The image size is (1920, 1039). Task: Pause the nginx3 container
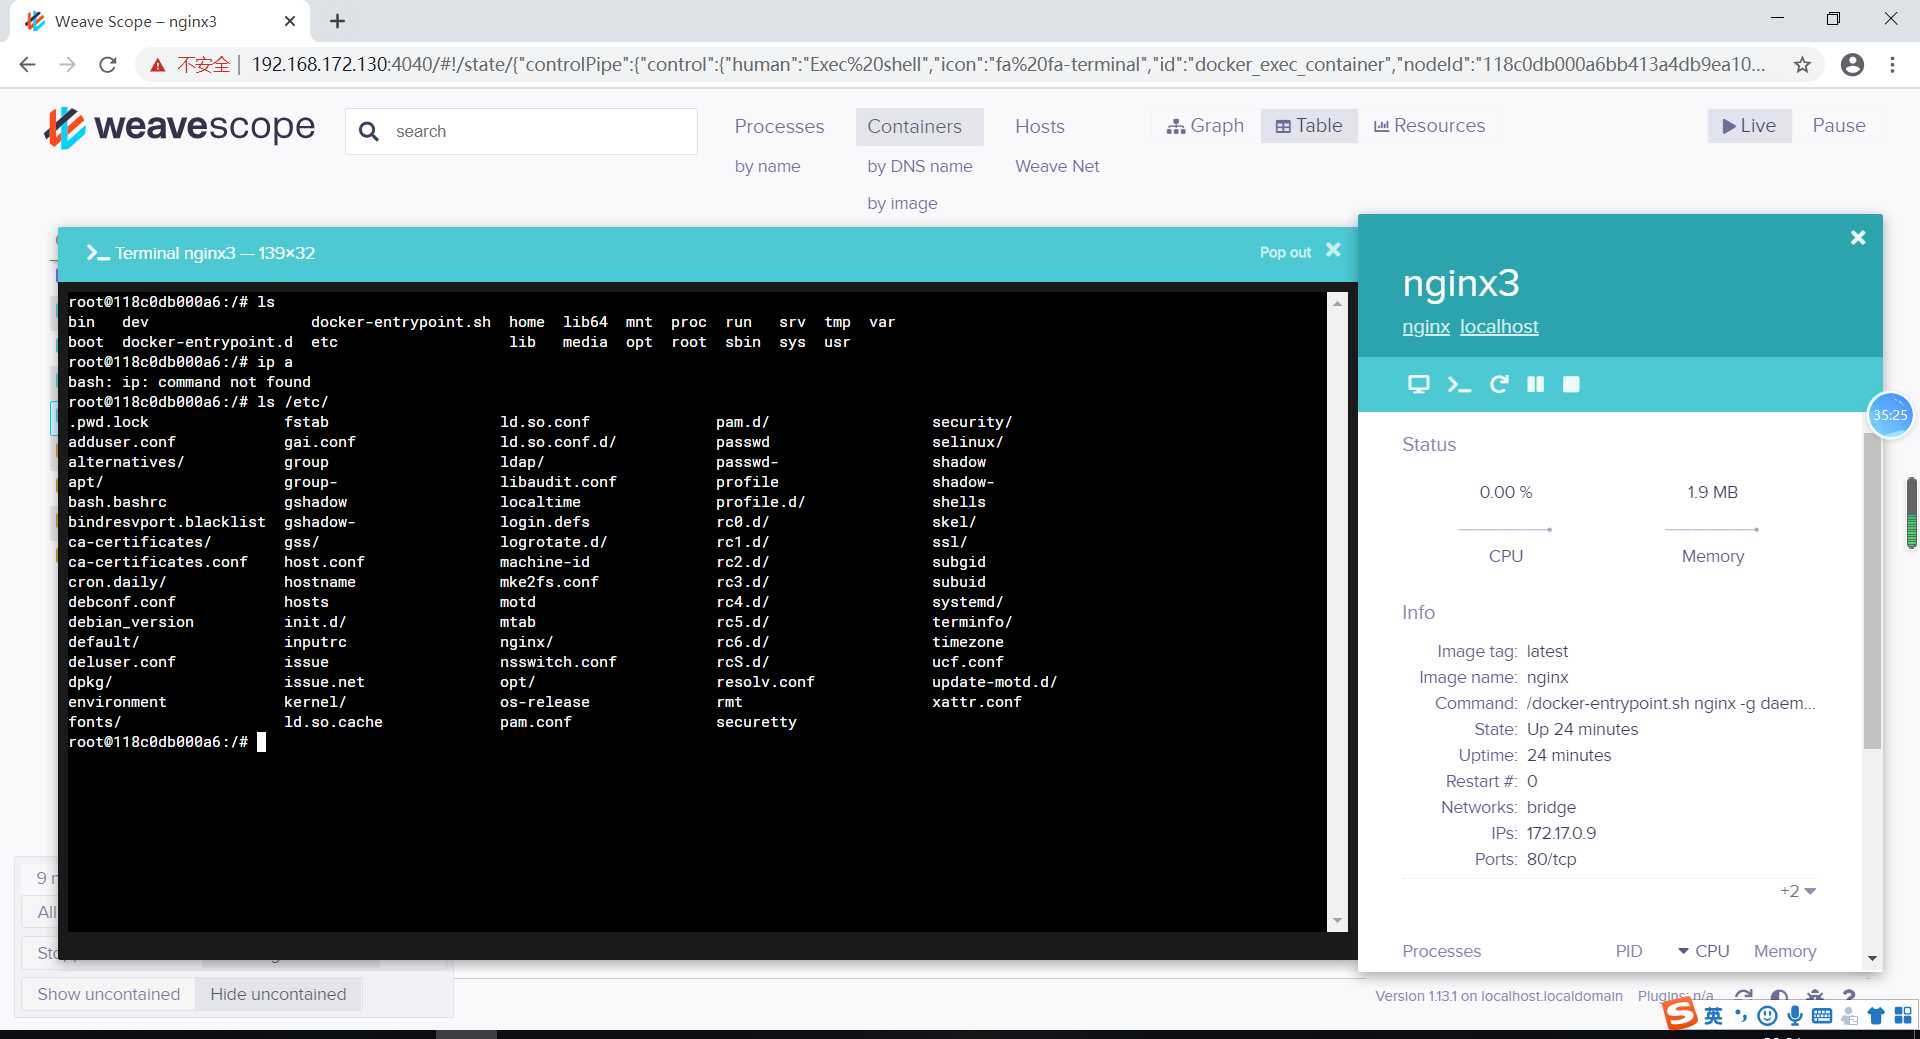coord(1535,384)
